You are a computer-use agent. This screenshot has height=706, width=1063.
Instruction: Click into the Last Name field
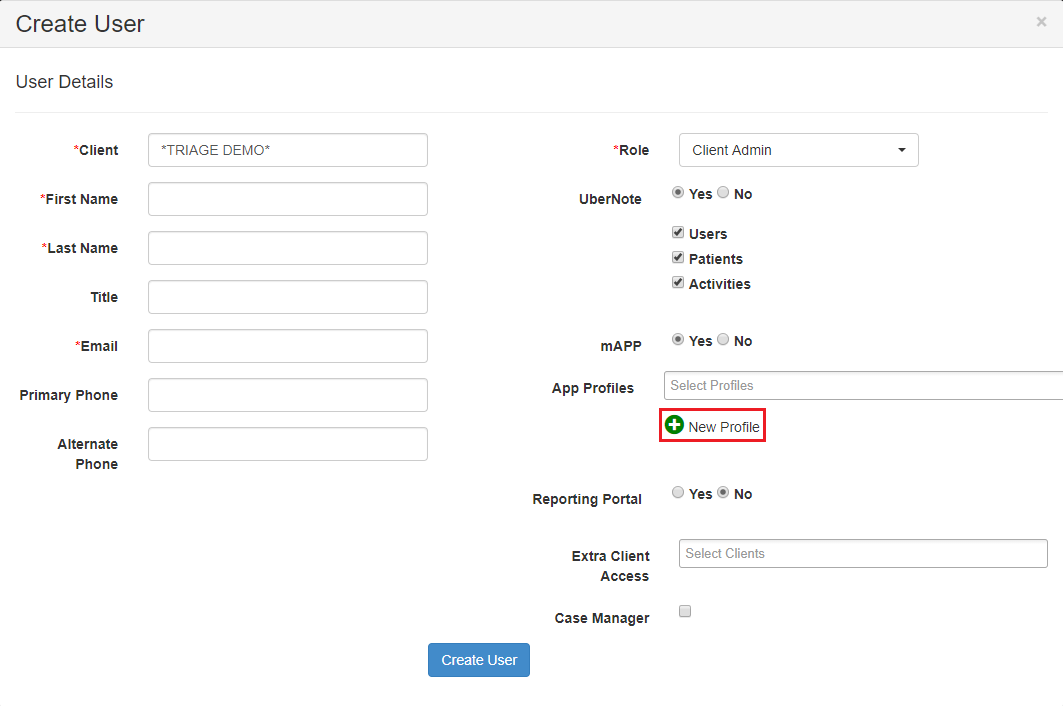288,248
